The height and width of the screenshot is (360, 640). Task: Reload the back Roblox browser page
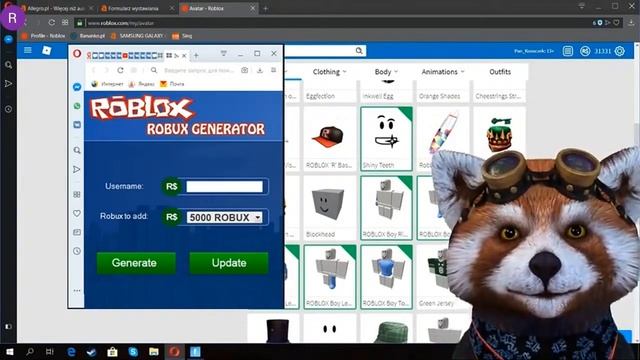tap(51, 22)
